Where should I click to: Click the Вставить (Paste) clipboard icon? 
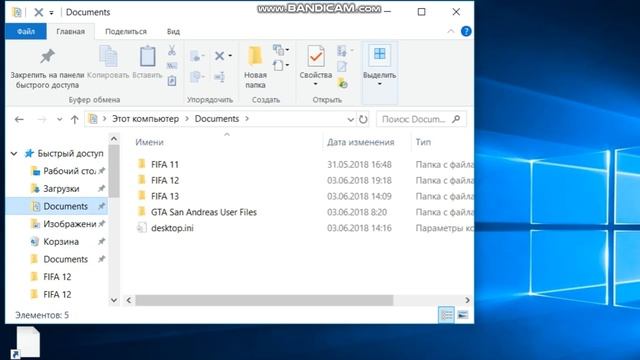click(x=147, y=56)
